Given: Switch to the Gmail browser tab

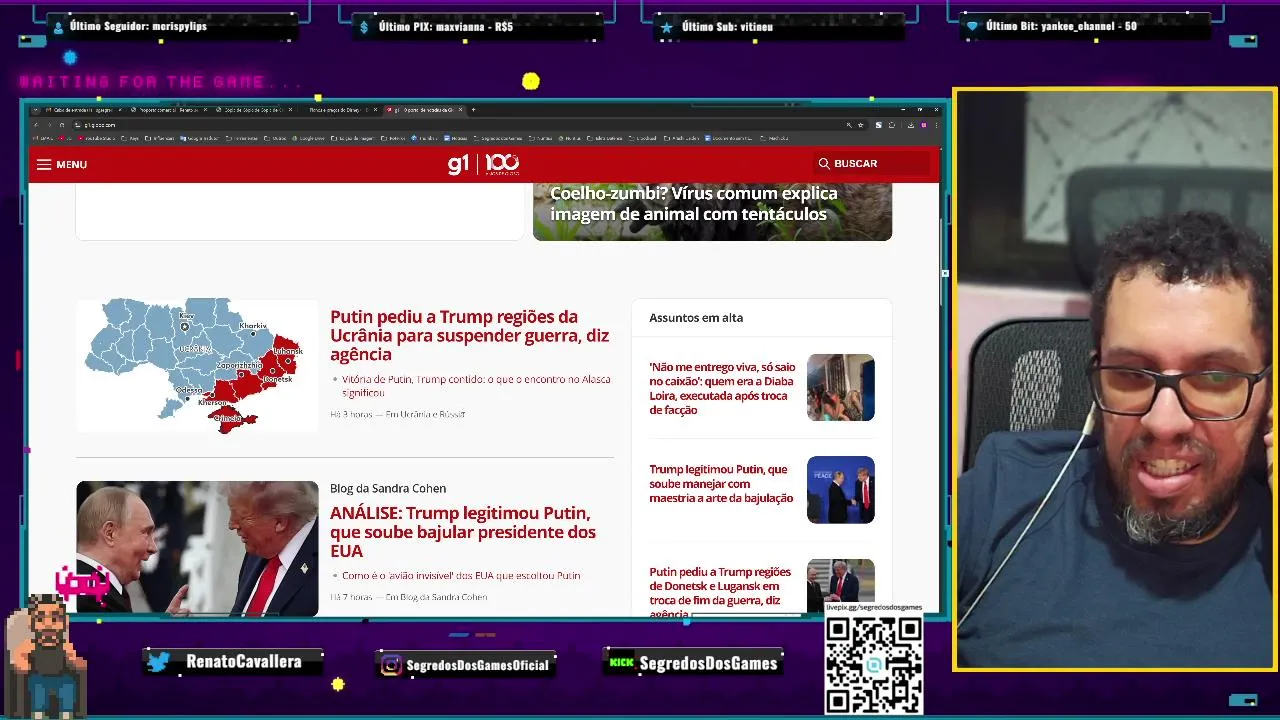Looking at the screenshot, I should pos(85,110).
